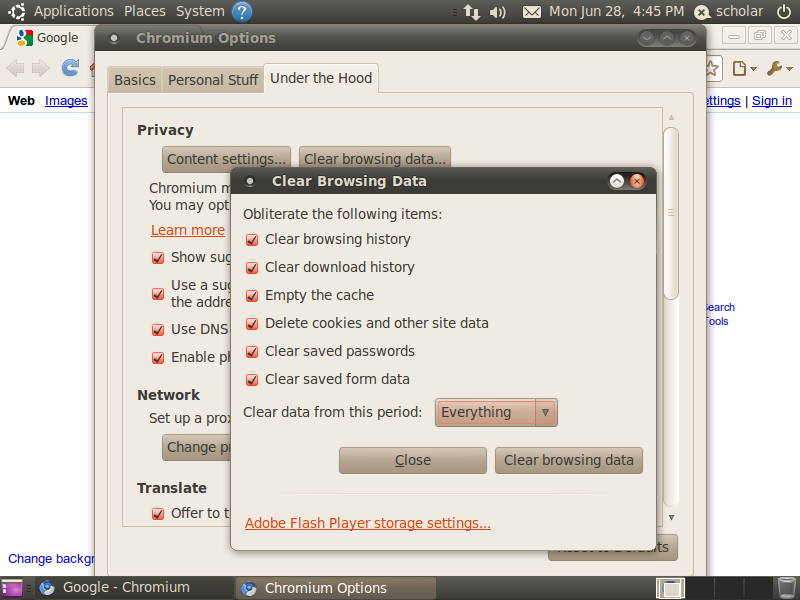Click the Google favicon on browser tab

click(x=24, y=38)
